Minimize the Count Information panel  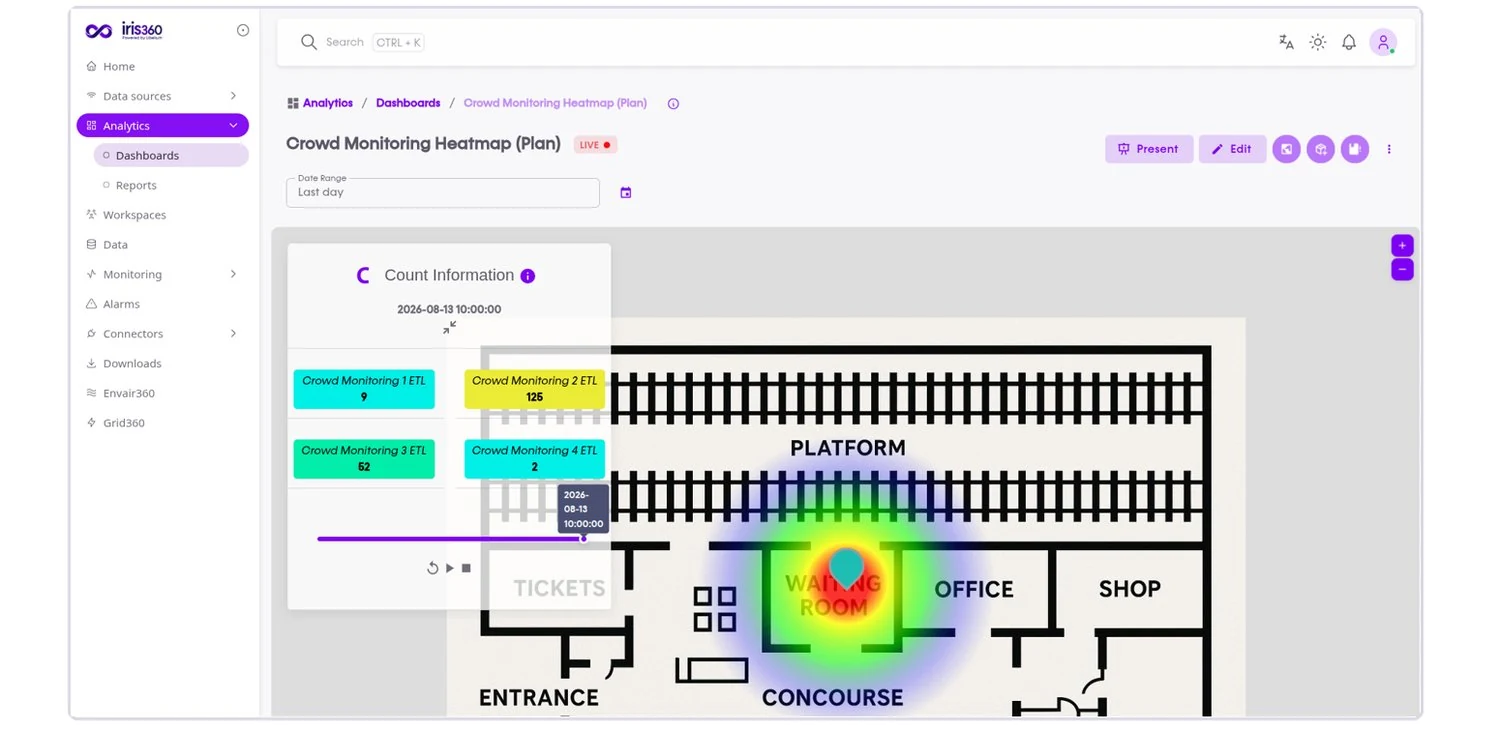coord(450,327)
